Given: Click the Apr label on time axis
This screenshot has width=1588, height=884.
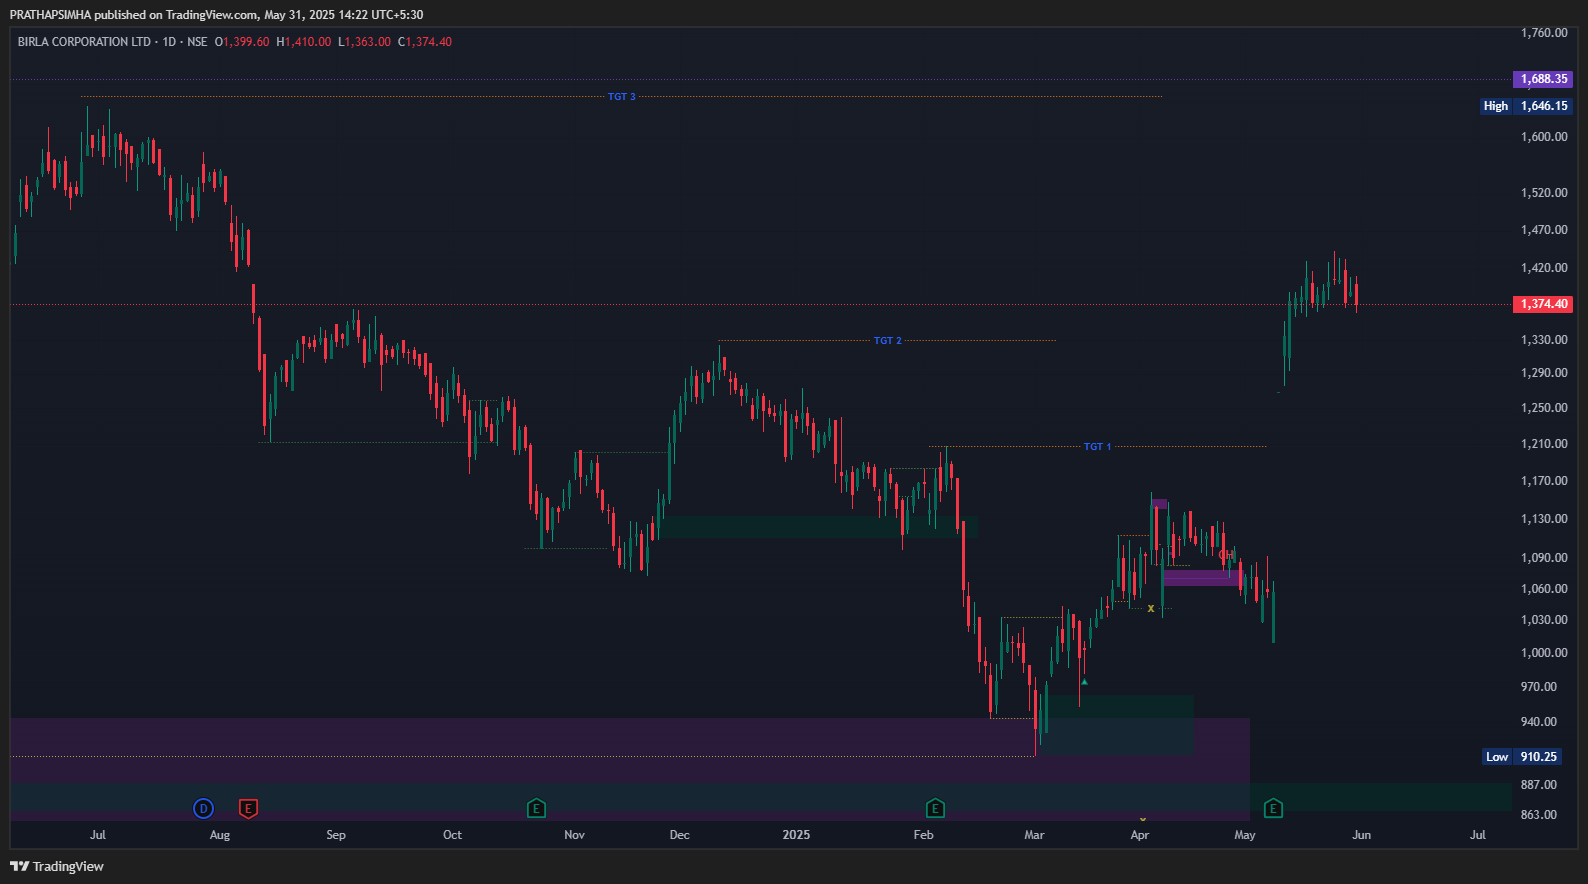Looking at the screenshot, I should tap(1140, 835).
